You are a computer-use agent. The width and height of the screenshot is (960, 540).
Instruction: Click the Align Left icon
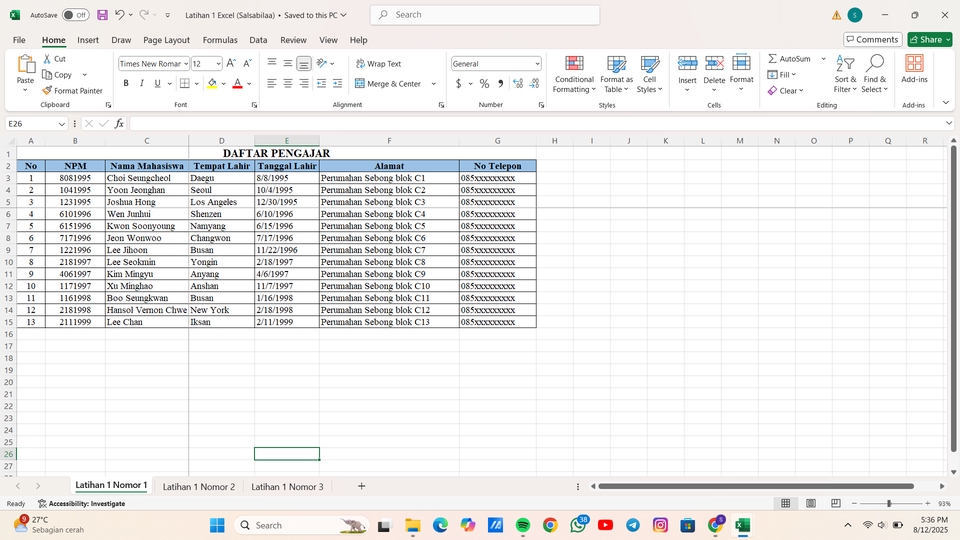coord(272,83)
